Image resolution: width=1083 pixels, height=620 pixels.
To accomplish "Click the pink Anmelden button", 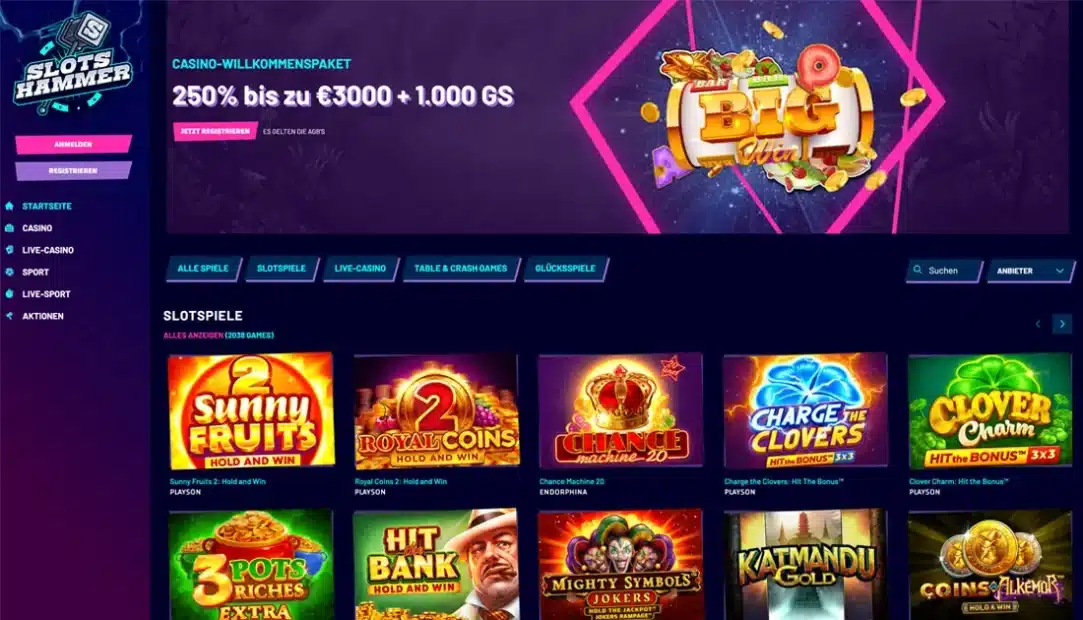I will coord(73,144).
